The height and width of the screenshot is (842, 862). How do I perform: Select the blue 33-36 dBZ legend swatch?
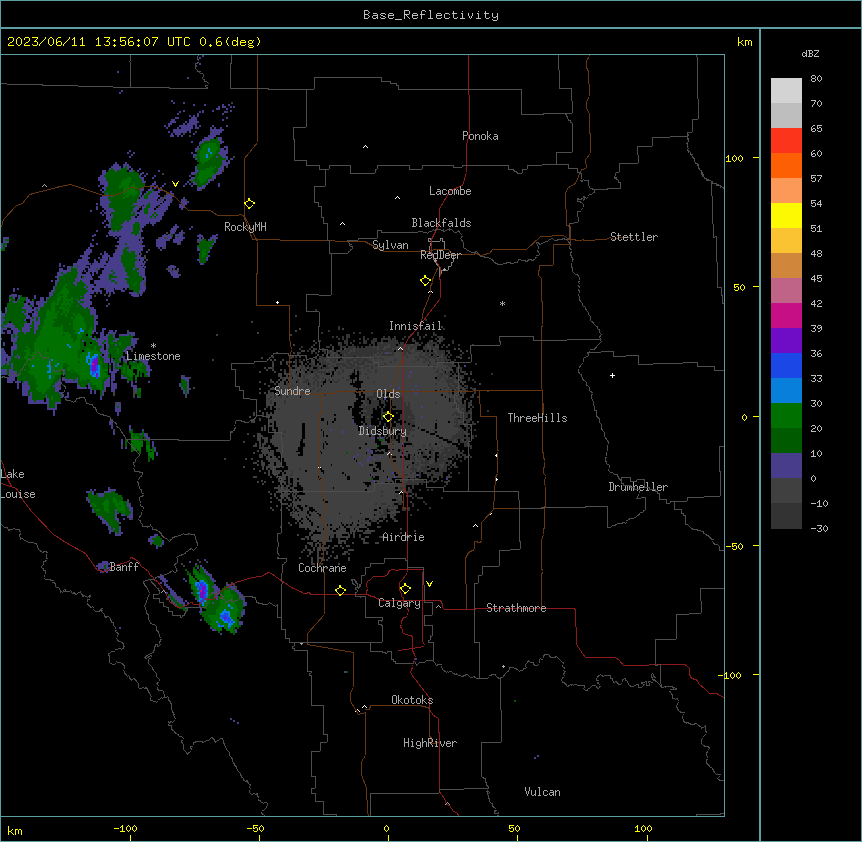coord(786,365)
